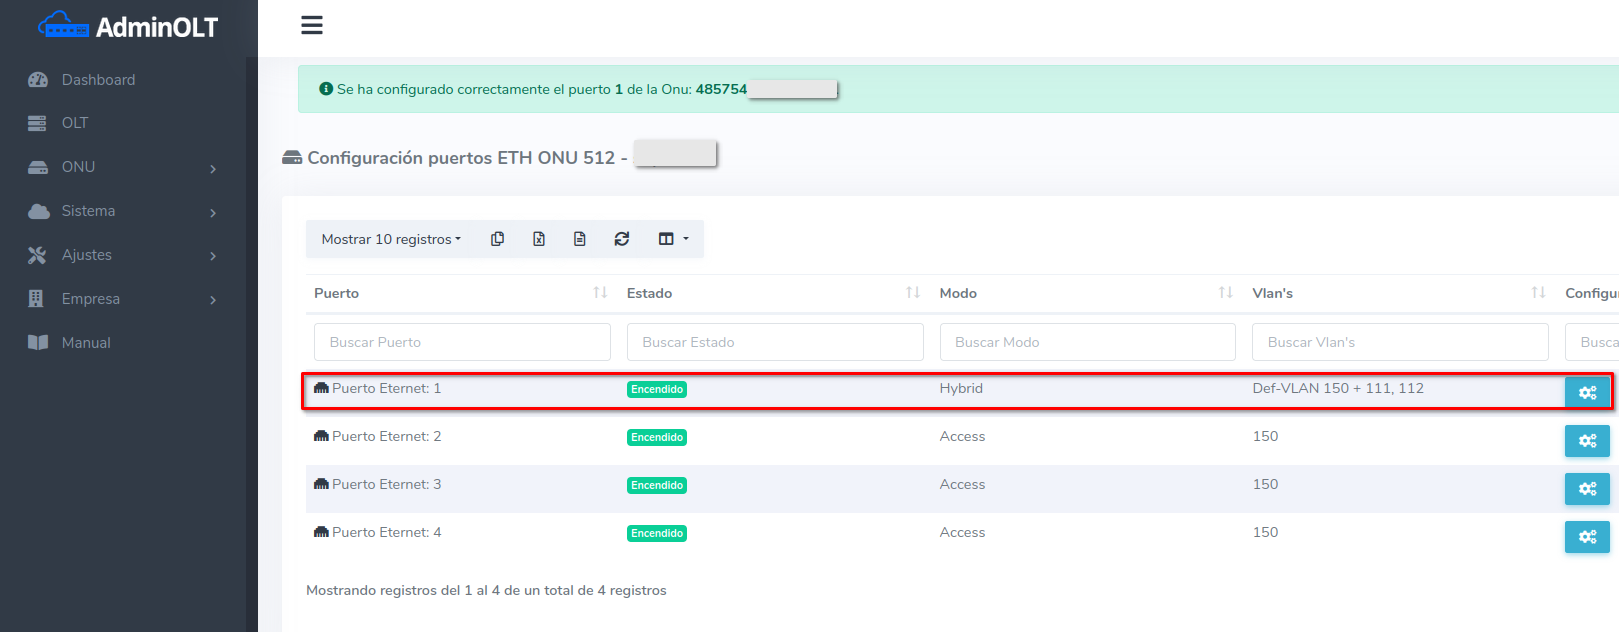Click gear button on Puerto Eternet 3 row
Image resolution: width=1619 pixels, height=632 pixels.
(1587, 489)
